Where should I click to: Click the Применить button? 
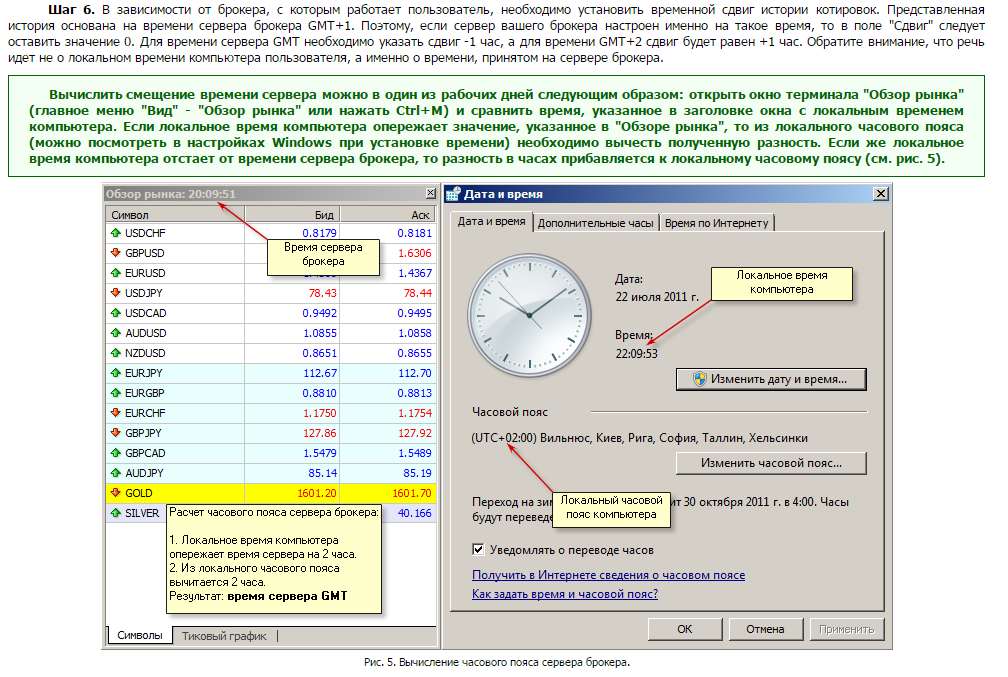pos(846,629)
